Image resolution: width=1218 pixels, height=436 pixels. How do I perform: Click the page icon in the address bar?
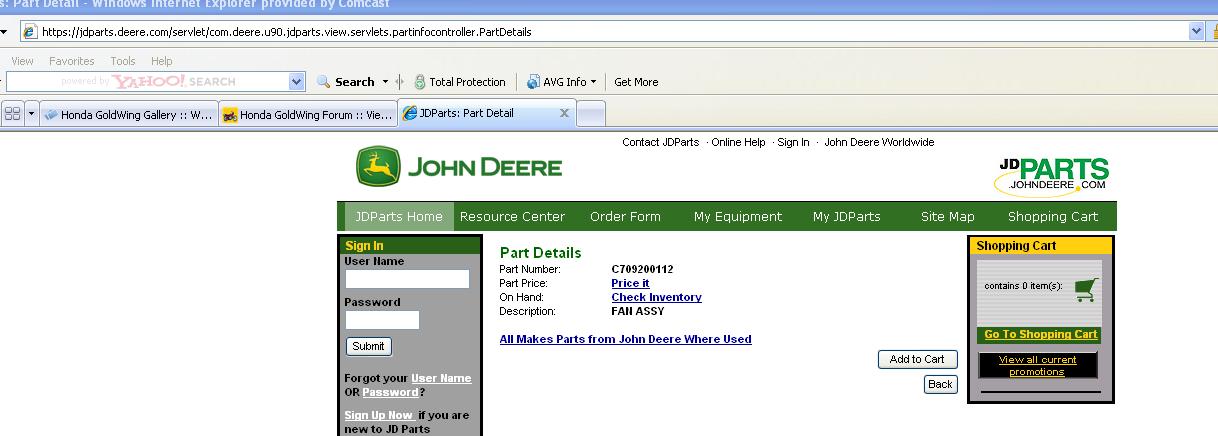click(x=30, y=31)
